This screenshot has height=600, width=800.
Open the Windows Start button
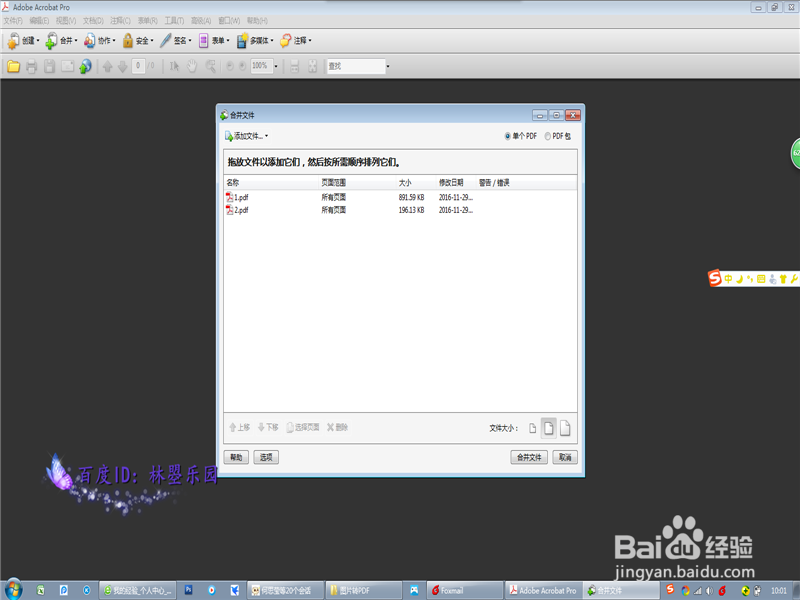pyautogui.click(x=13, y=590)
